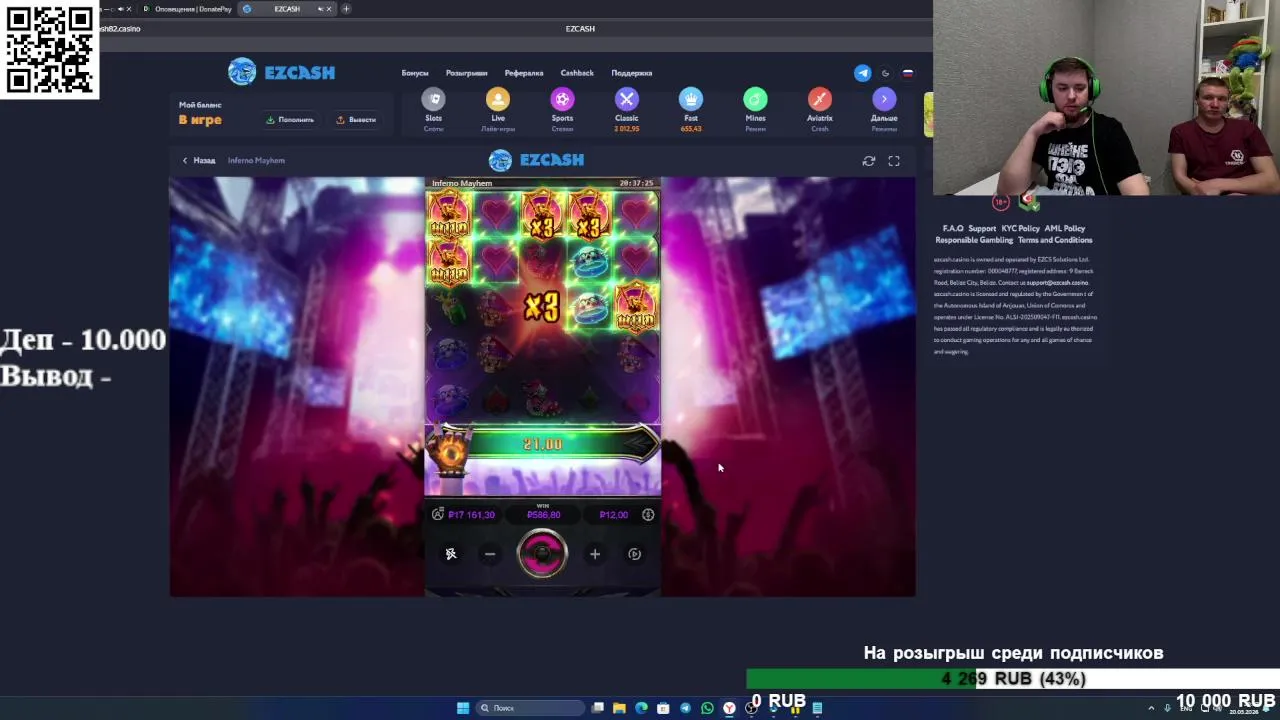The image size is (1280, 720).
Task: Enter fullscreen game mode
Action: tap(894, 160)
